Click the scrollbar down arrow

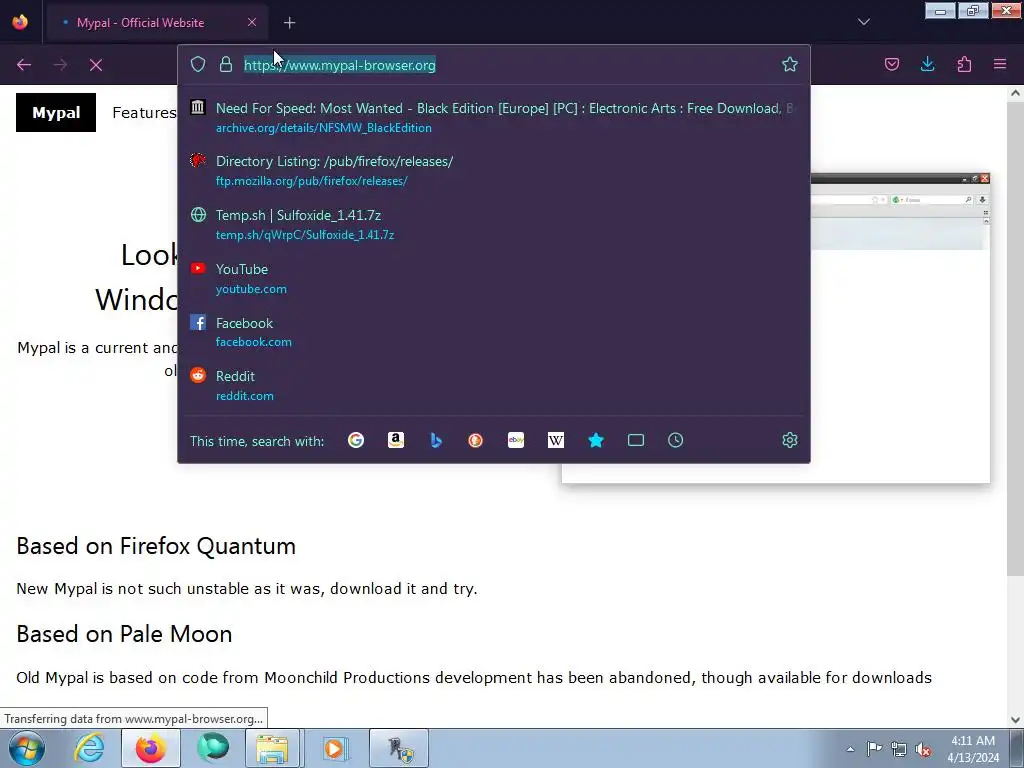tap(1015, 720)
